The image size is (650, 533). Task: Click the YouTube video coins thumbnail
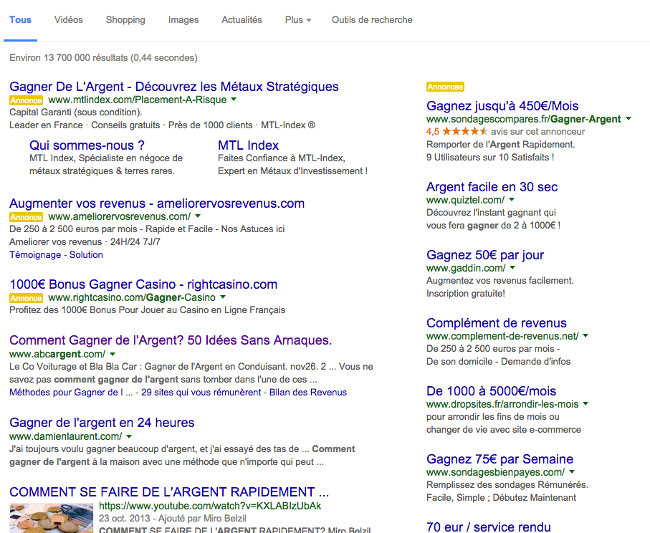(x=51, y=518)
